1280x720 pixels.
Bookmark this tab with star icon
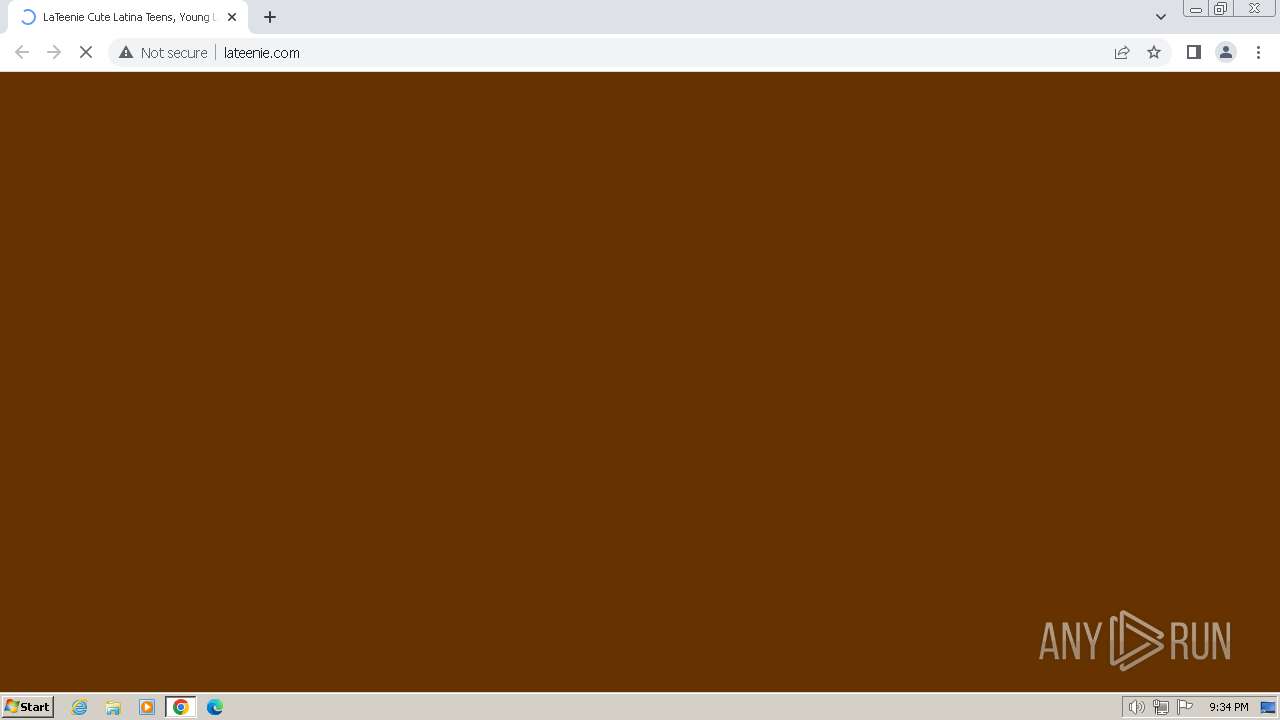[x=1154, y=53]
